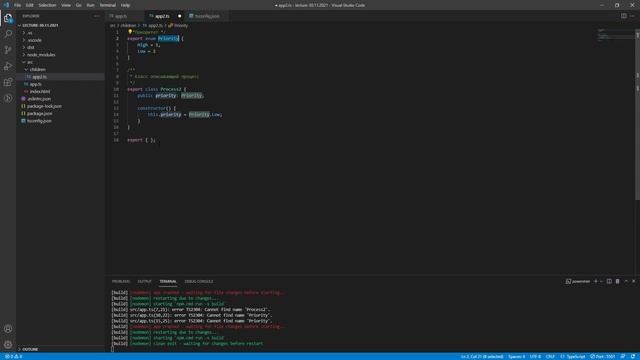Open editor More Actions ellipsis
The width and height of the screenshot is (640, 360).
pyautogui.click(x=632, y=16)
